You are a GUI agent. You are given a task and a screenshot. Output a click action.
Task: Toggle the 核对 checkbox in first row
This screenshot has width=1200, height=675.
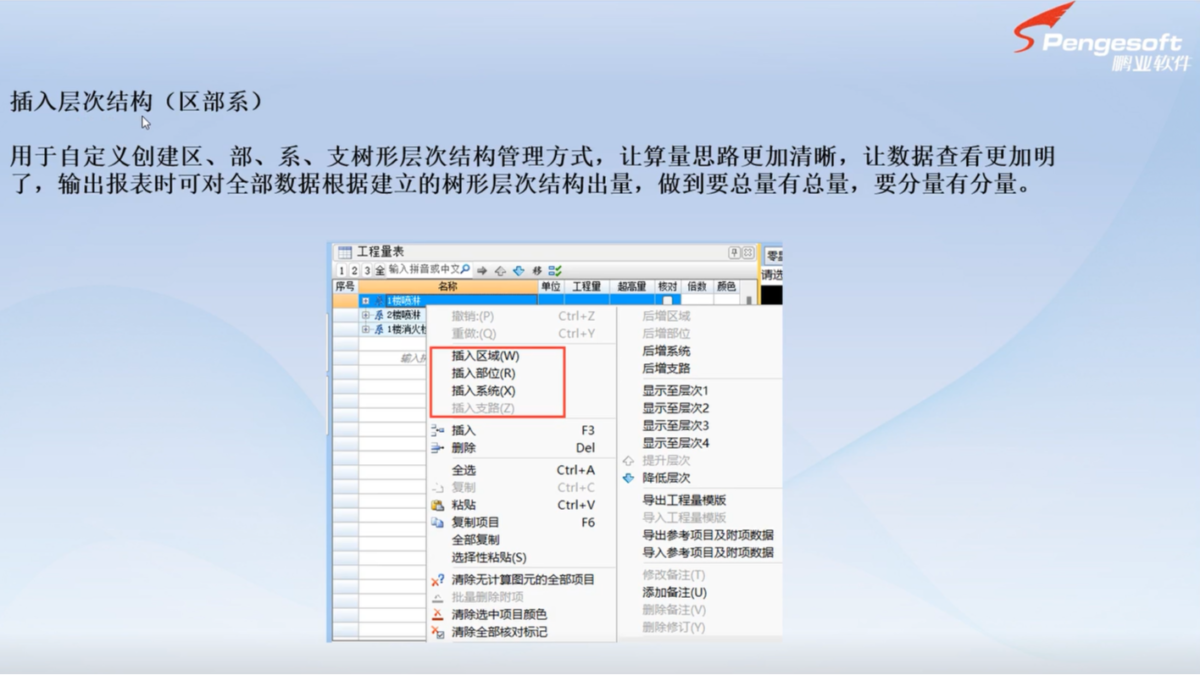tap(668, 300)
